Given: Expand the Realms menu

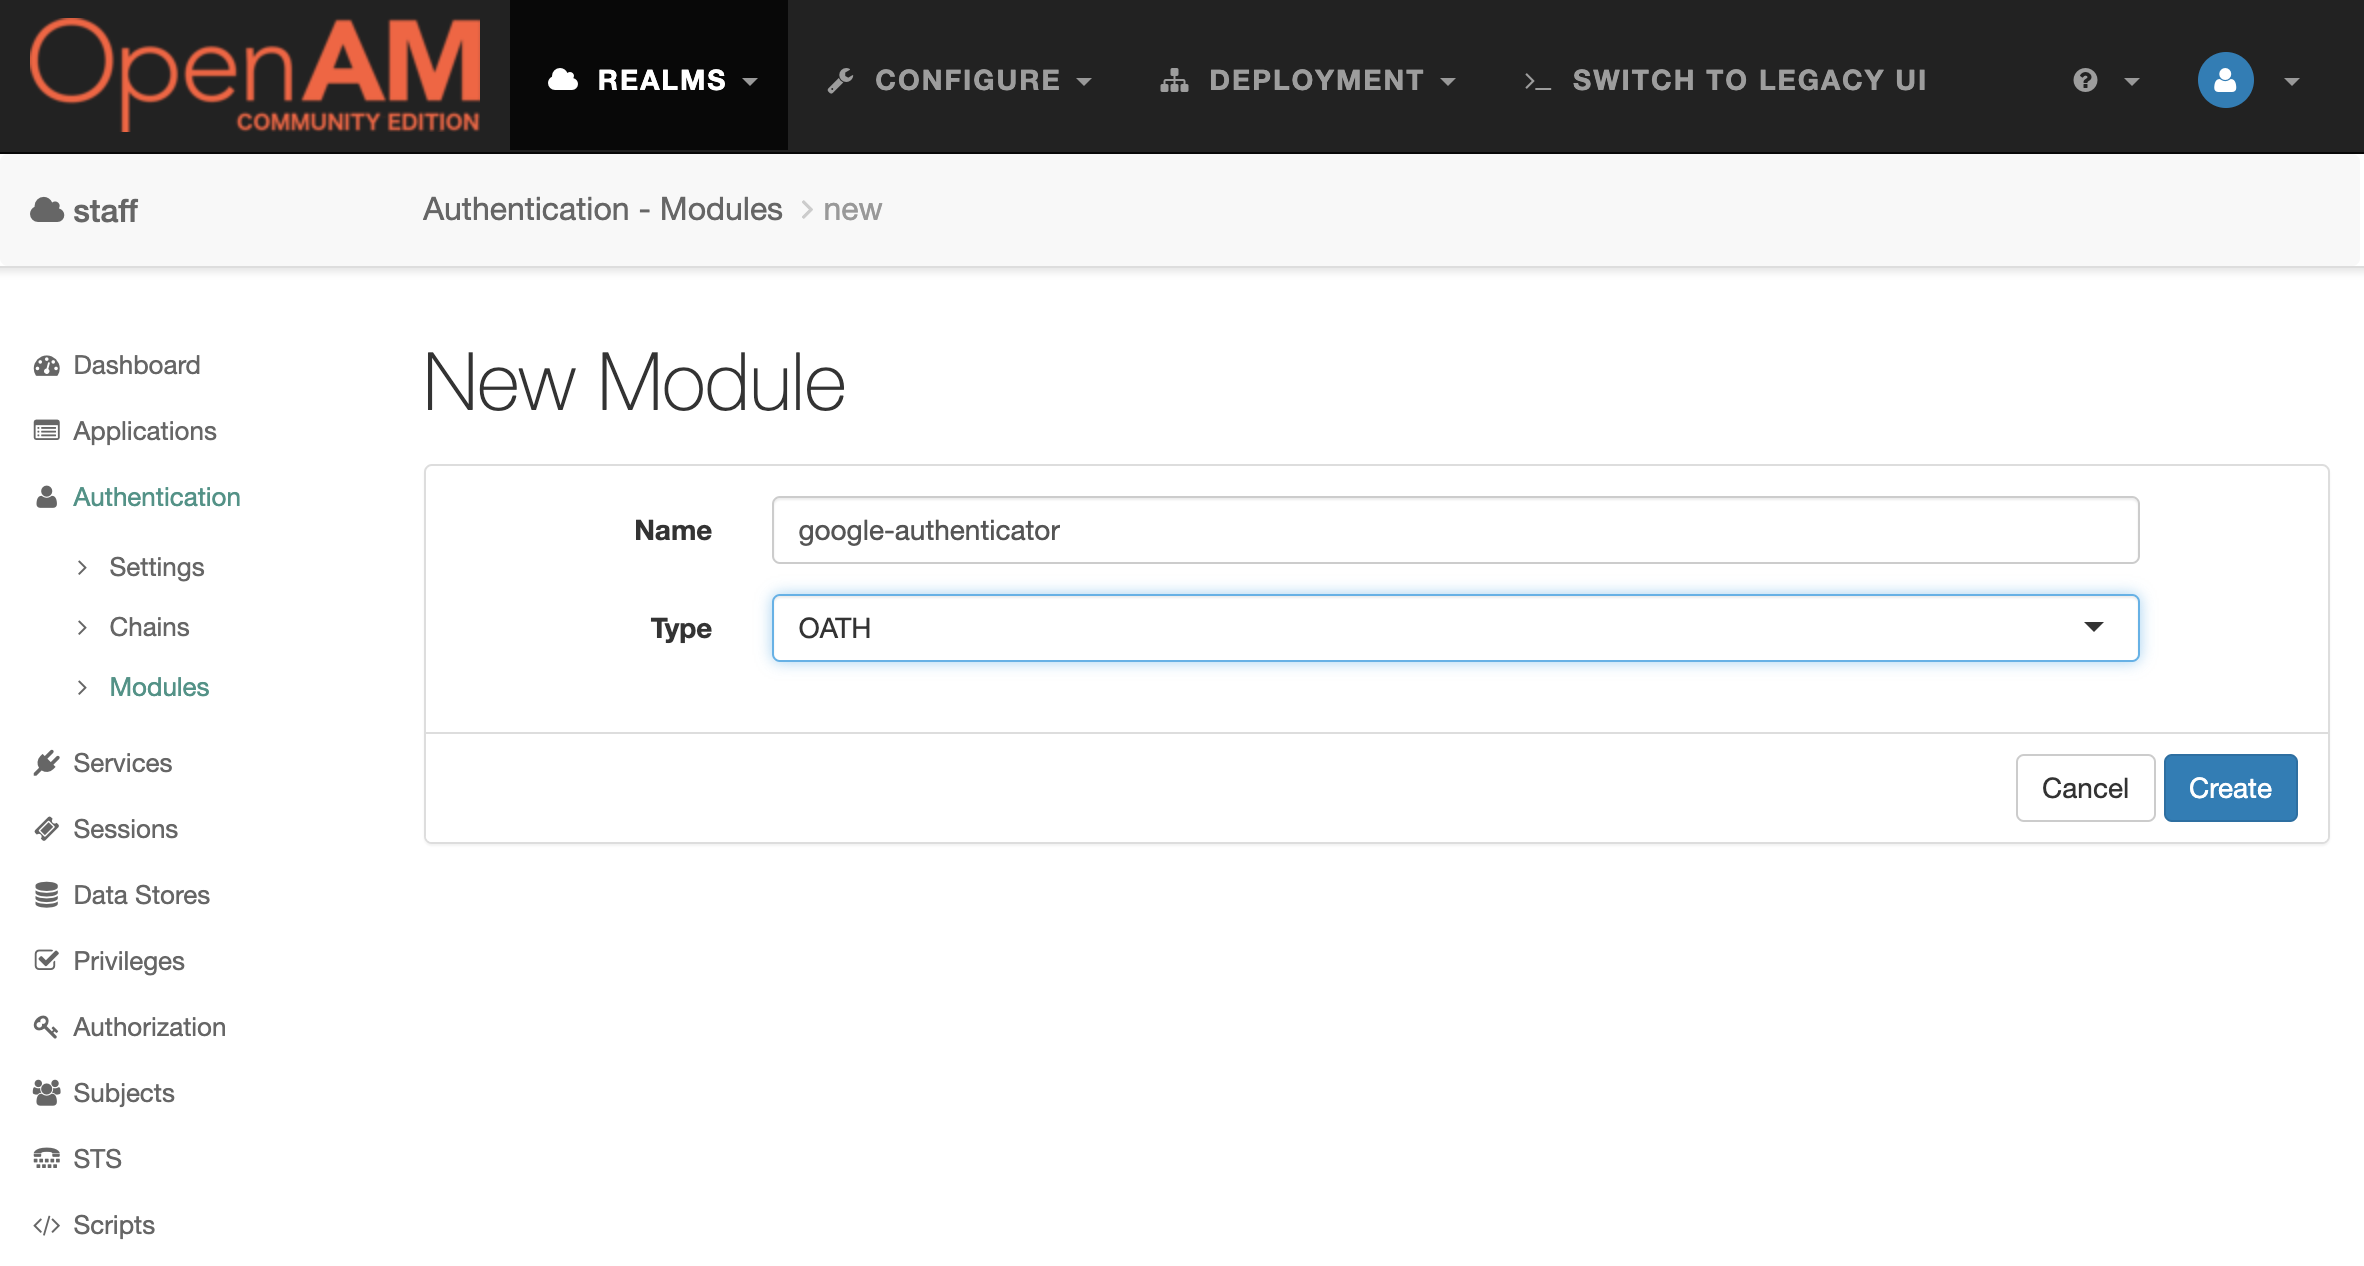Looking at the screenshot, I should 652,80.
